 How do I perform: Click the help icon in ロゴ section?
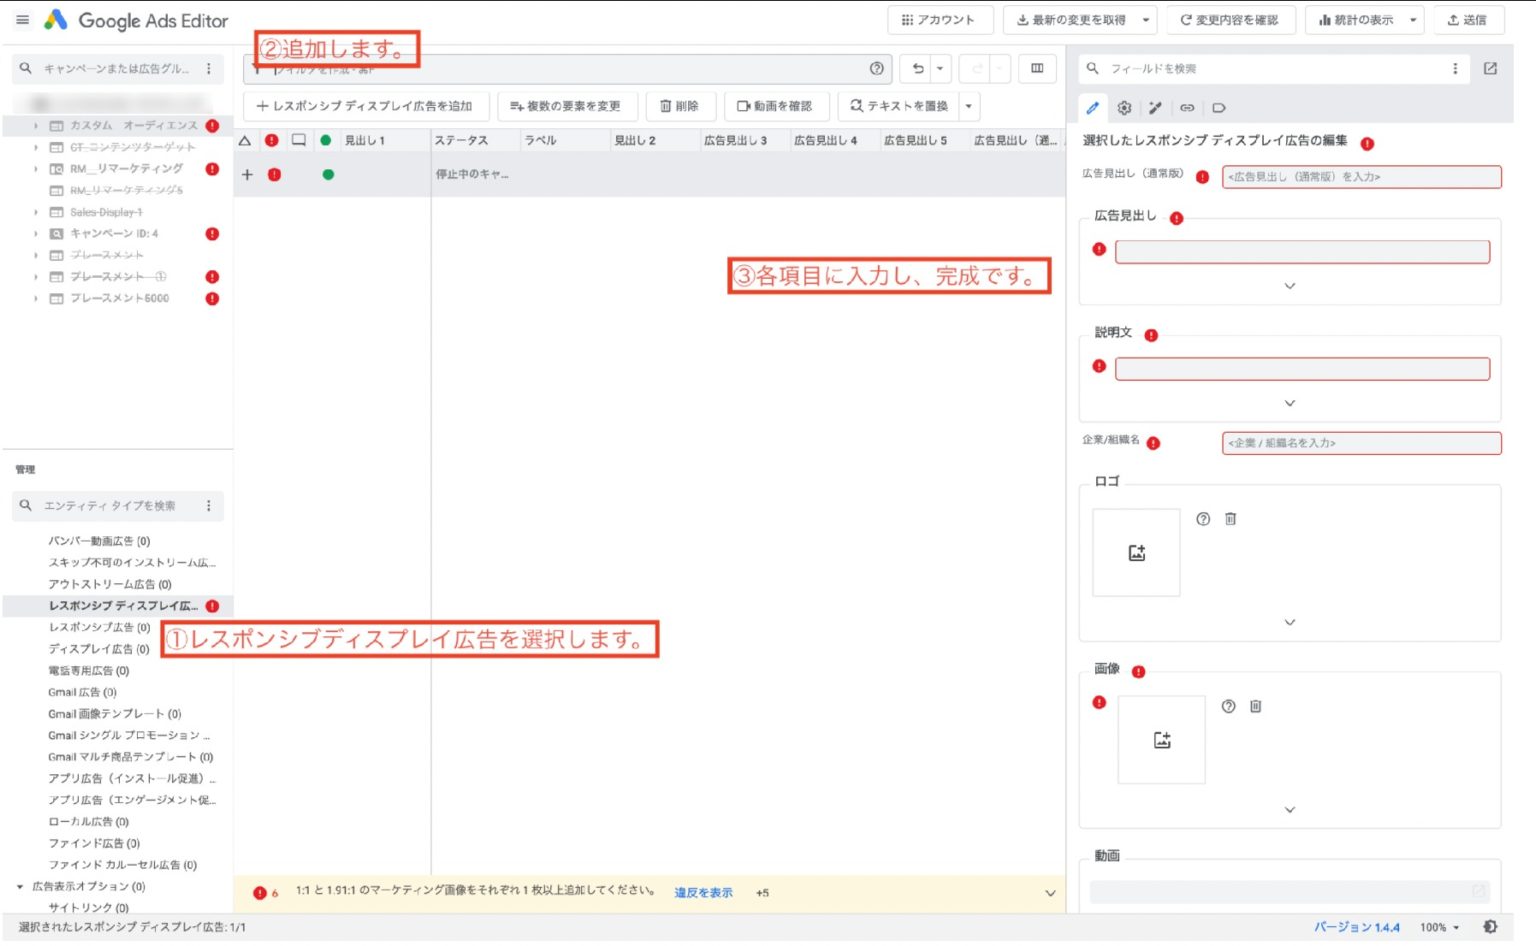pos(1203,519)
